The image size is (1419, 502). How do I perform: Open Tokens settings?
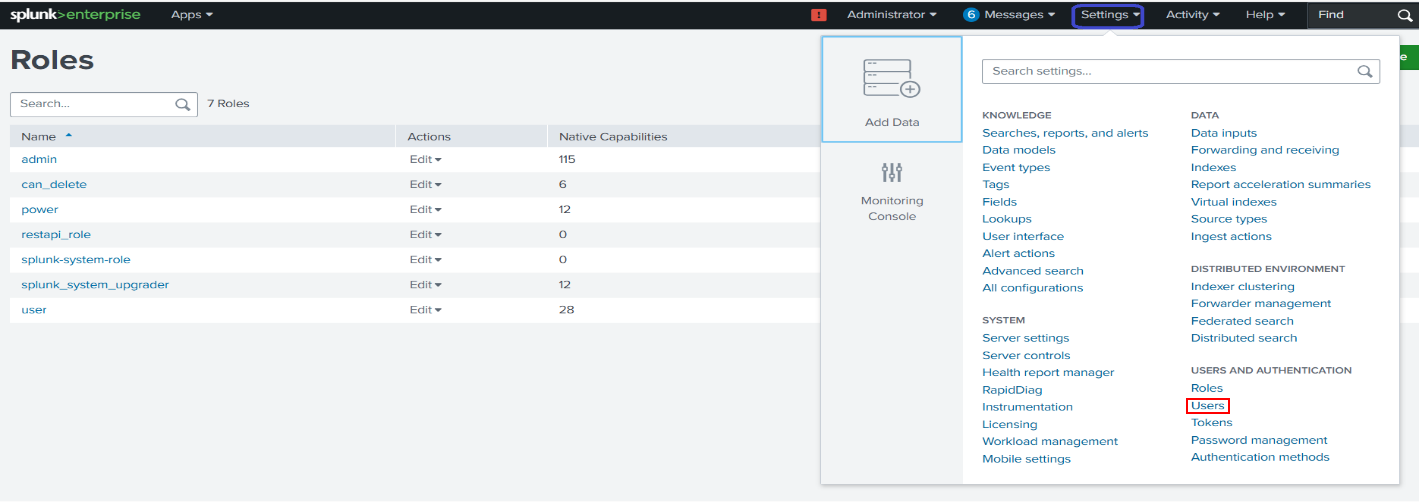point(1212,422)
